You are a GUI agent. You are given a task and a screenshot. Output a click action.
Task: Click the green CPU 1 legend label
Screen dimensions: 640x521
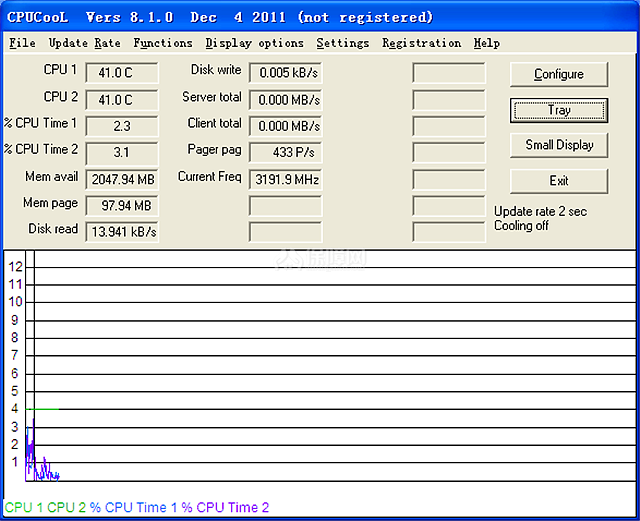pos(24,508)
